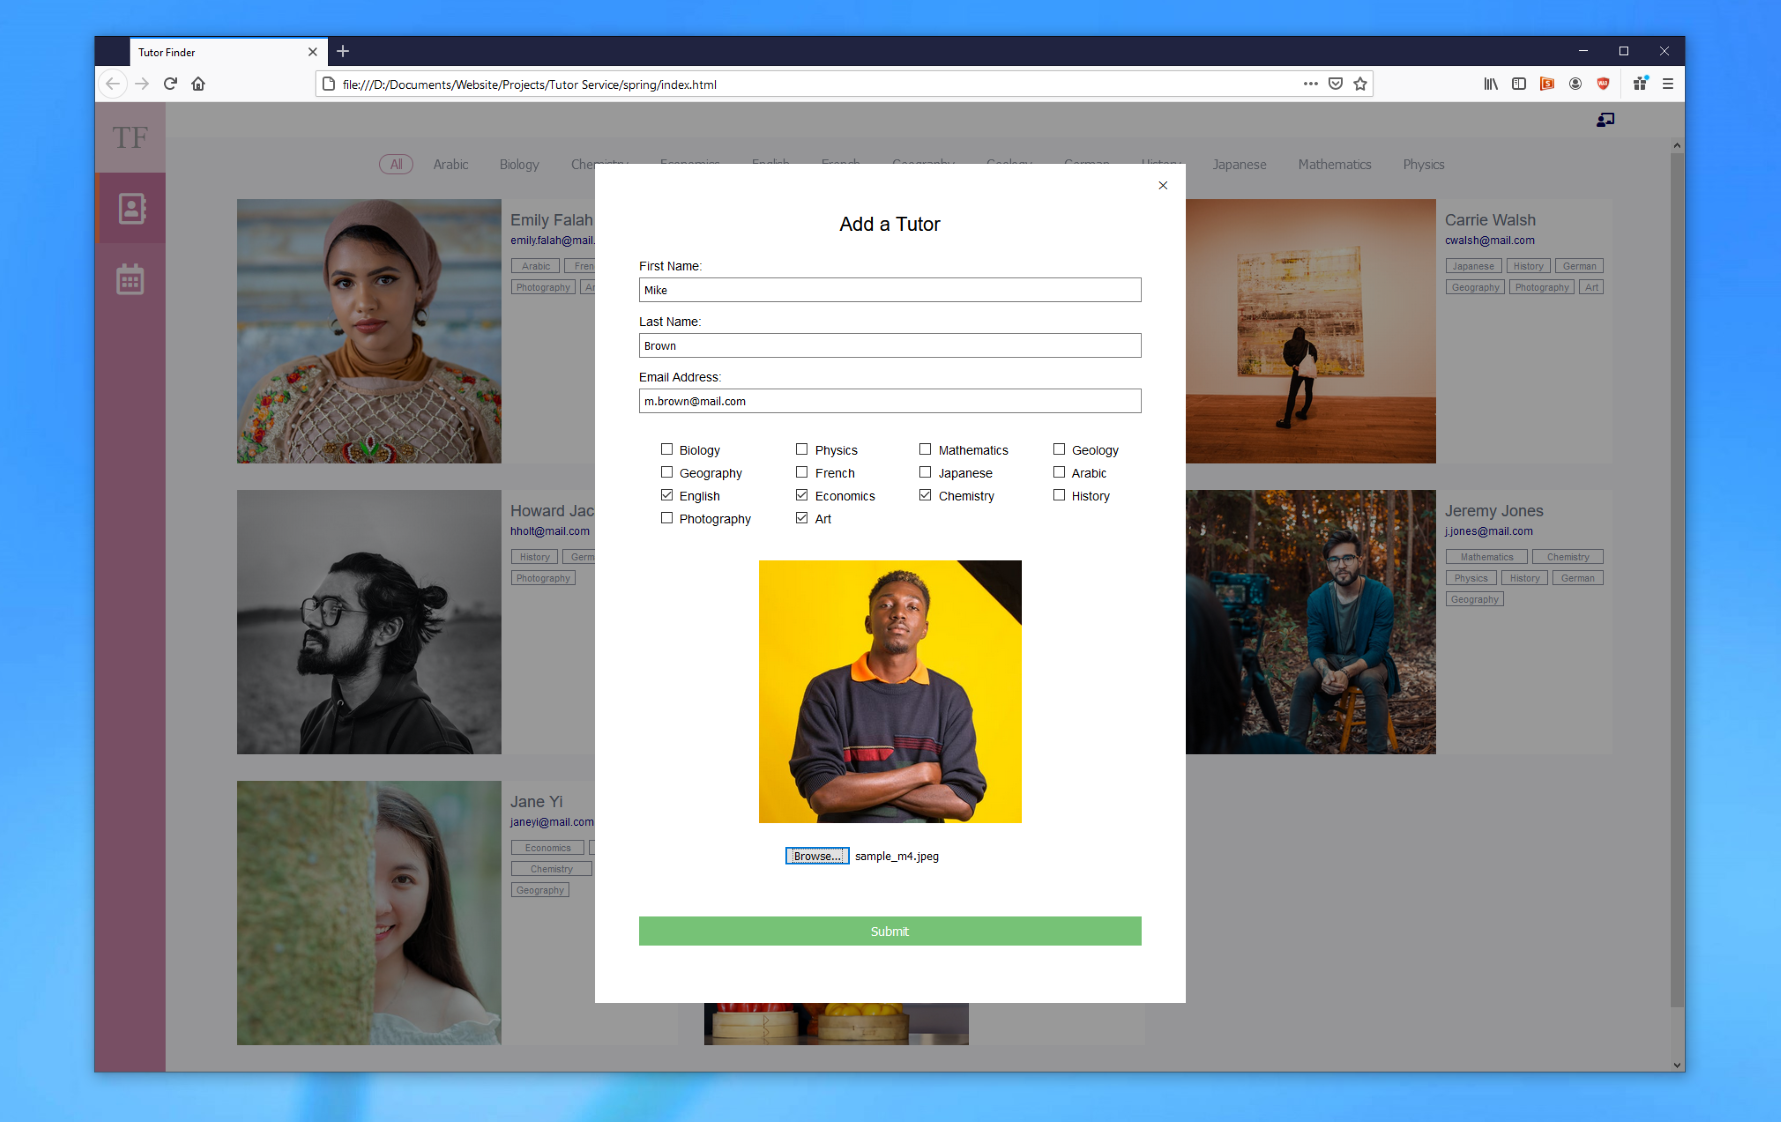This screenshot has width=1781, height=1122.
Task: Open the calendar sidebar icon
Action: [x=130, y=279]
